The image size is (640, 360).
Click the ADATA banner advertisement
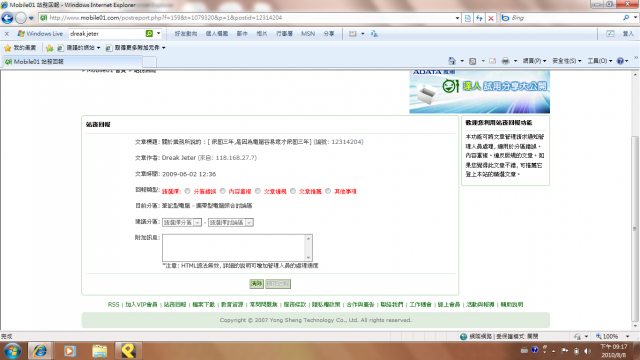(x=480, y=92)
